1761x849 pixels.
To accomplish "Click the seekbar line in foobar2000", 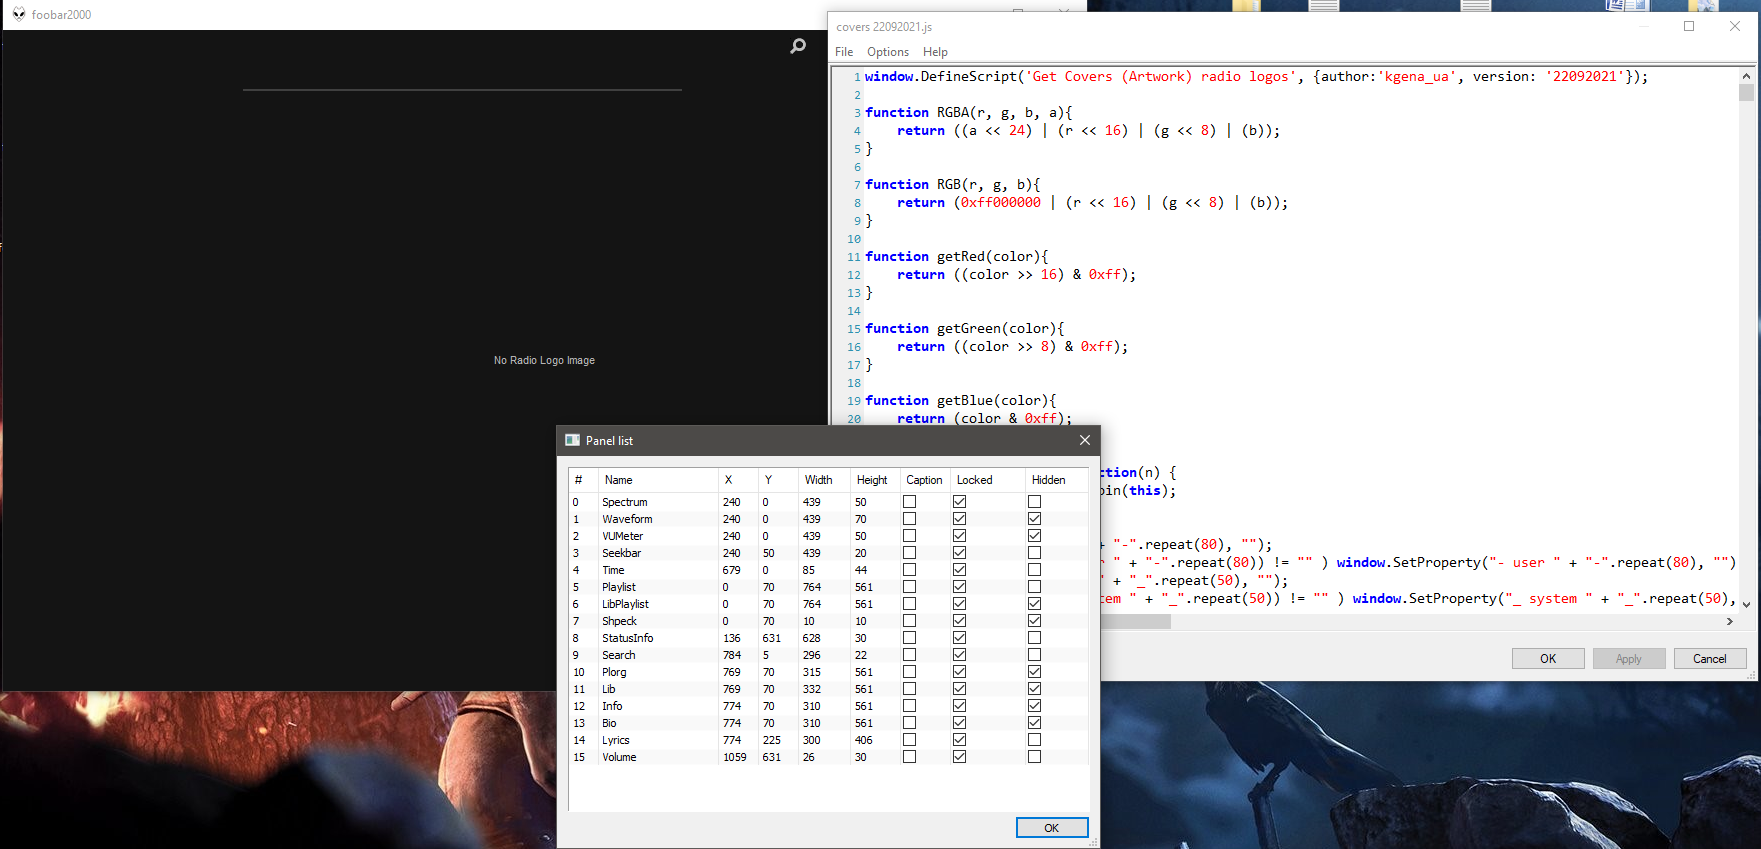I will pyautogui.click(x=462, y=90).
